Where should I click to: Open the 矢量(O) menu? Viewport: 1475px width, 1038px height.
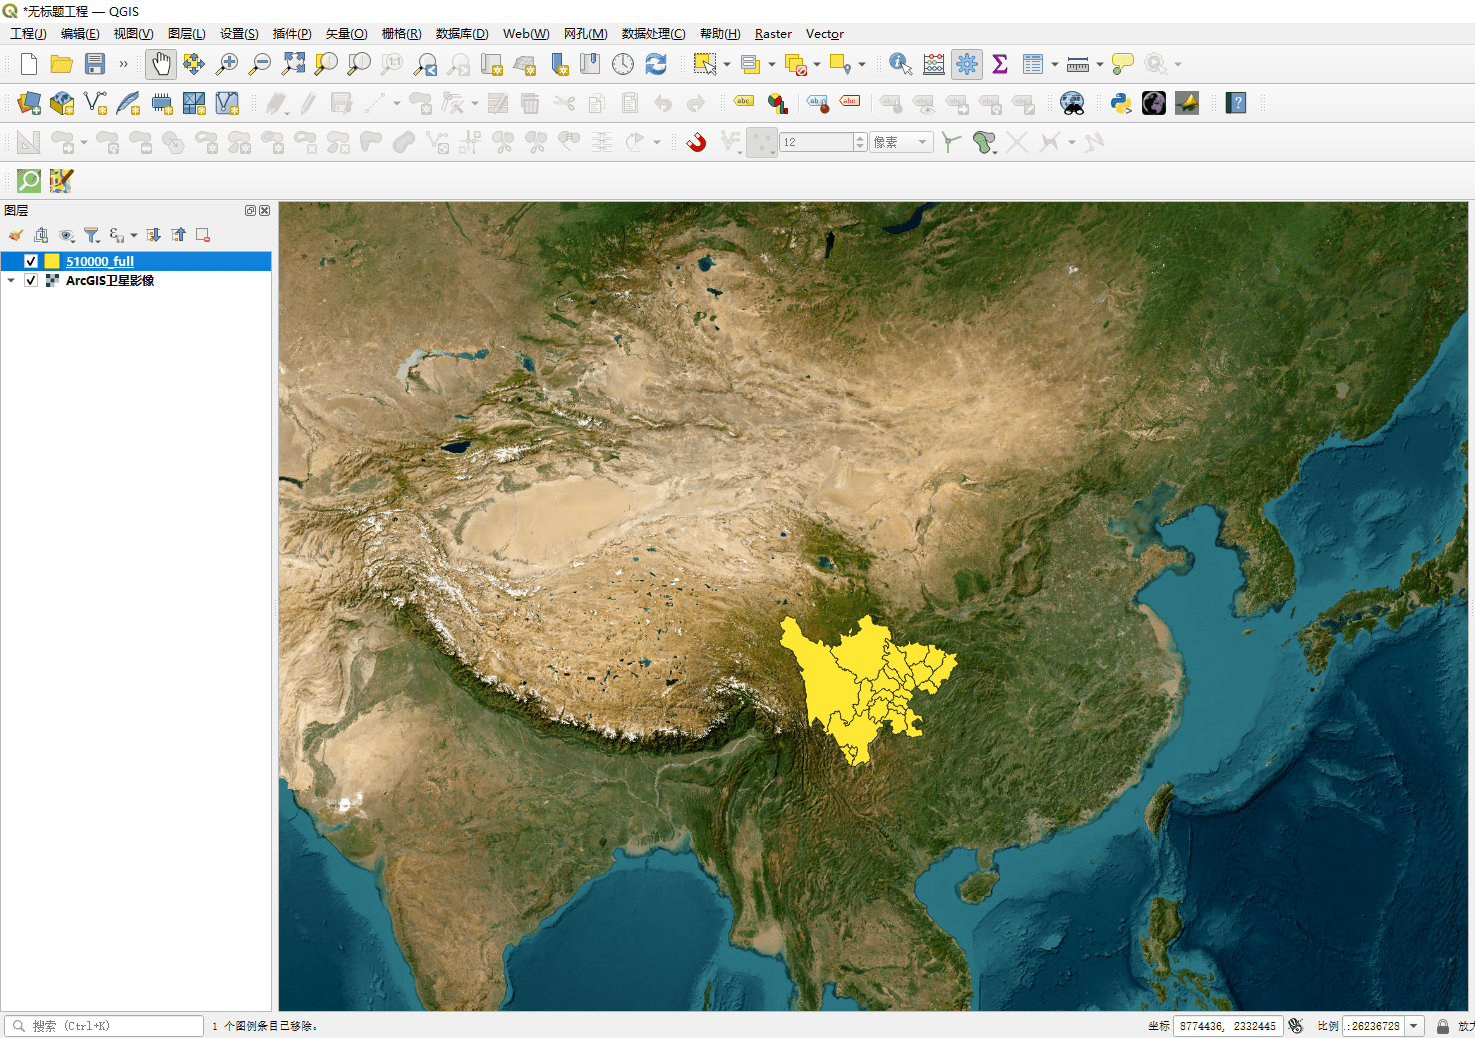[346, 34]
